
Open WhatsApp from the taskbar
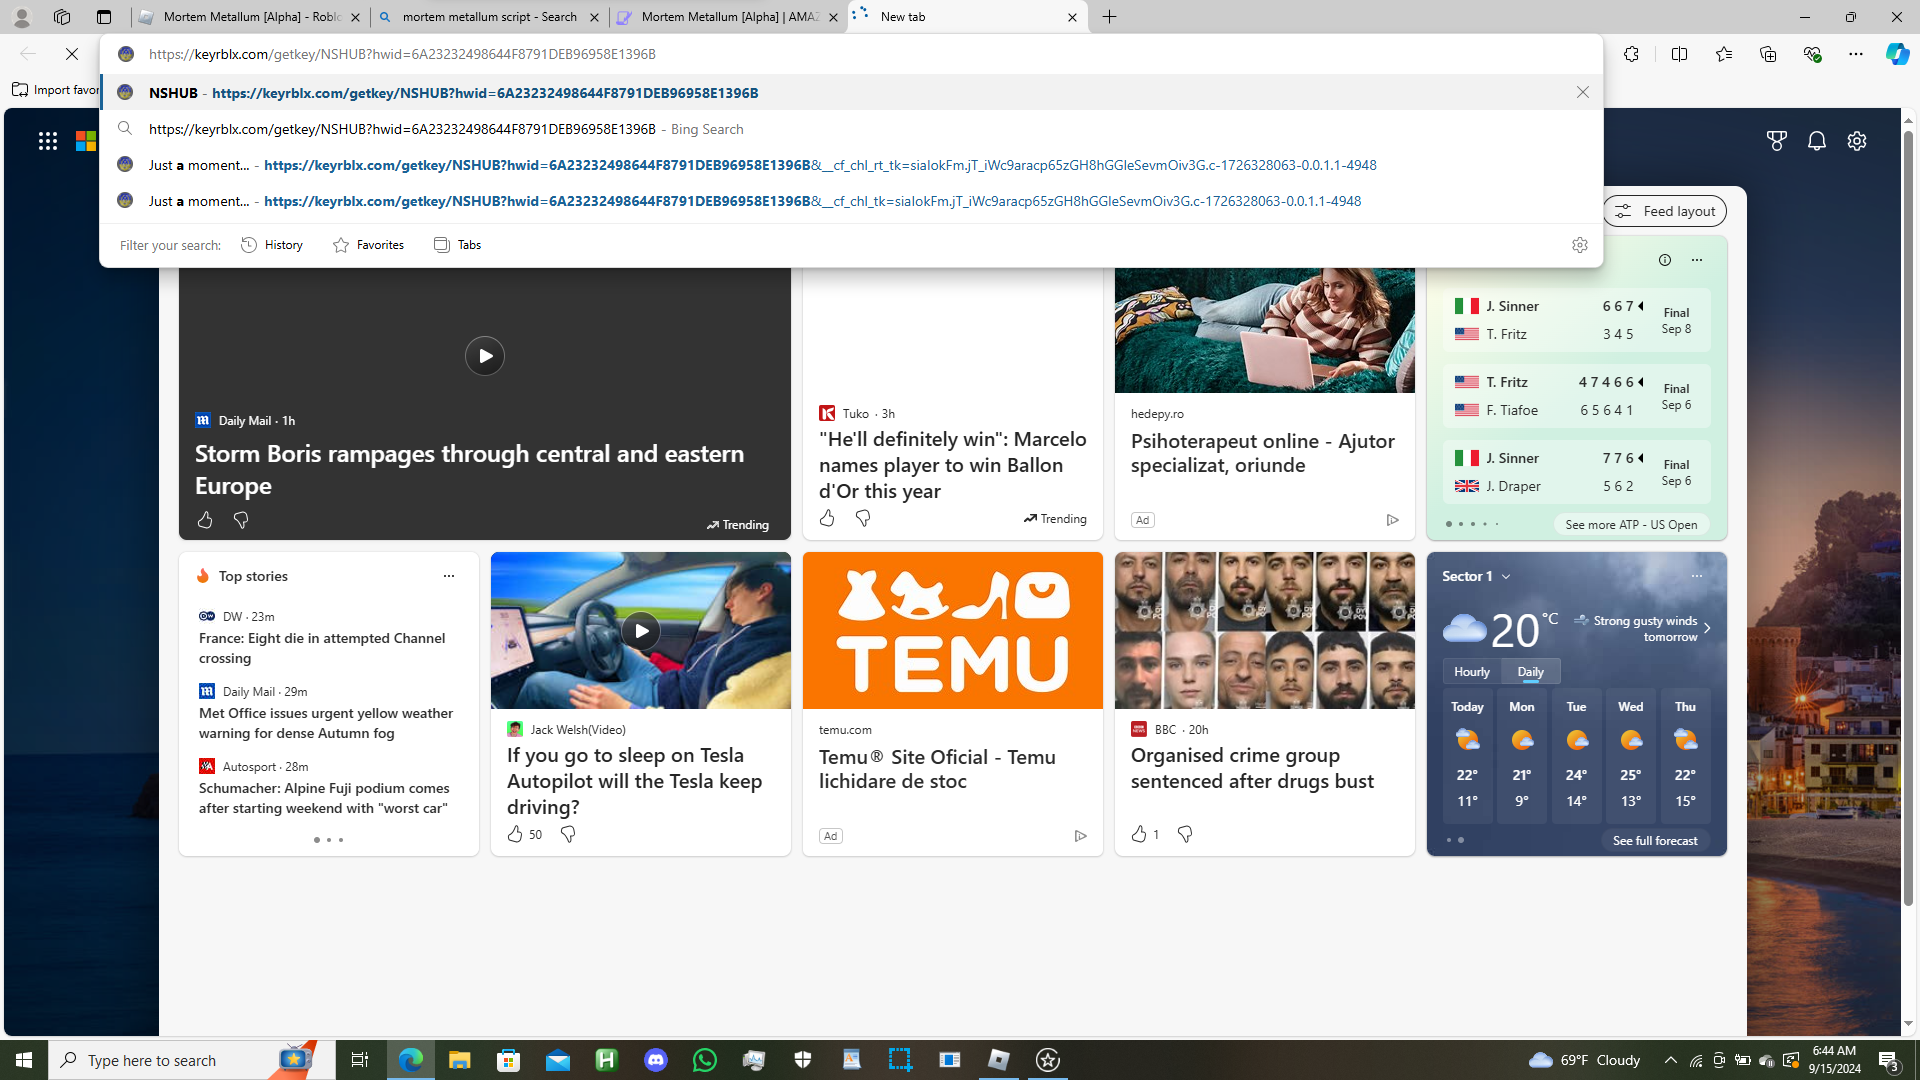(704, 1060)
